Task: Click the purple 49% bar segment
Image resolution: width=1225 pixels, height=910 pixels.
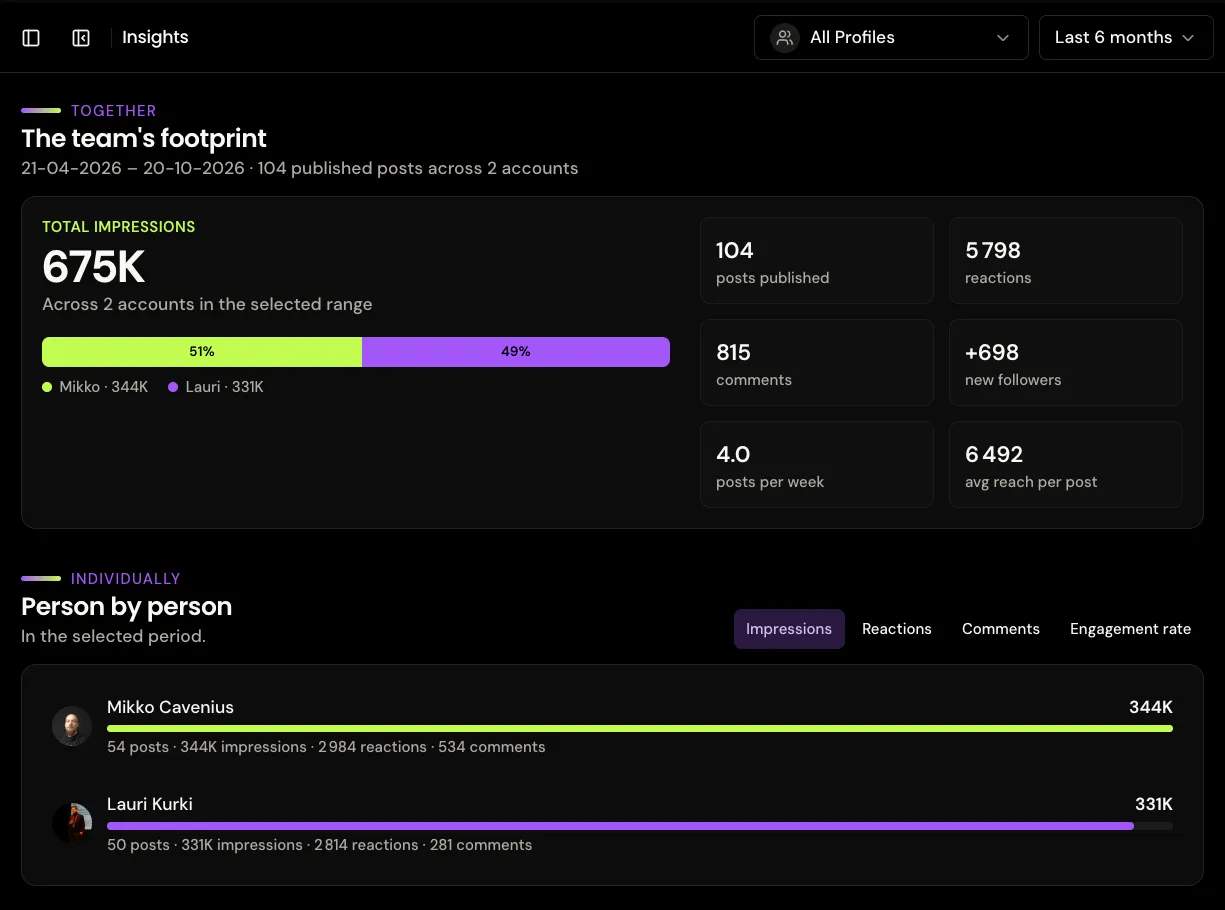Action: click(516, 352)
